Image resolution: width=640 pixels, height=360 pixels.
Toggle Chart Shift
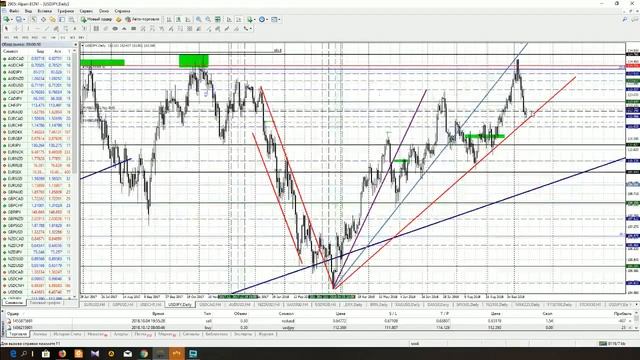point(238,19)
